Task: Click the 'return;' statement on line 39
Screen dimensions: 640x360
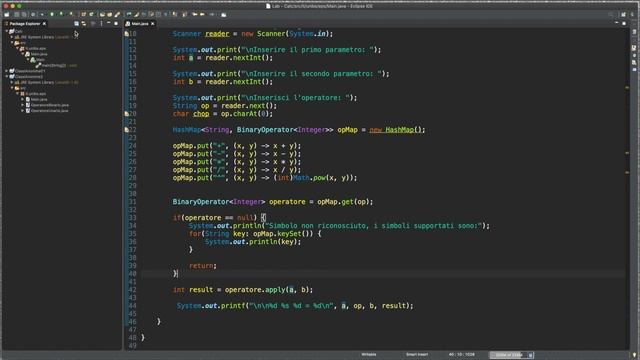Action: point(203,266)
